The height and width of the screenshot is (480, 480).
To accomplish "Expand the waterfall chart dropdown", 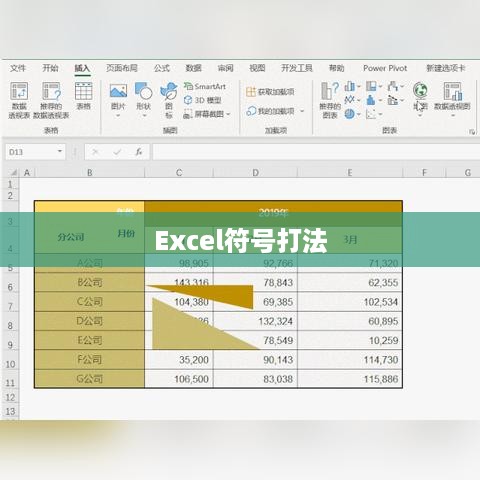I will click(x=402, y=86).
